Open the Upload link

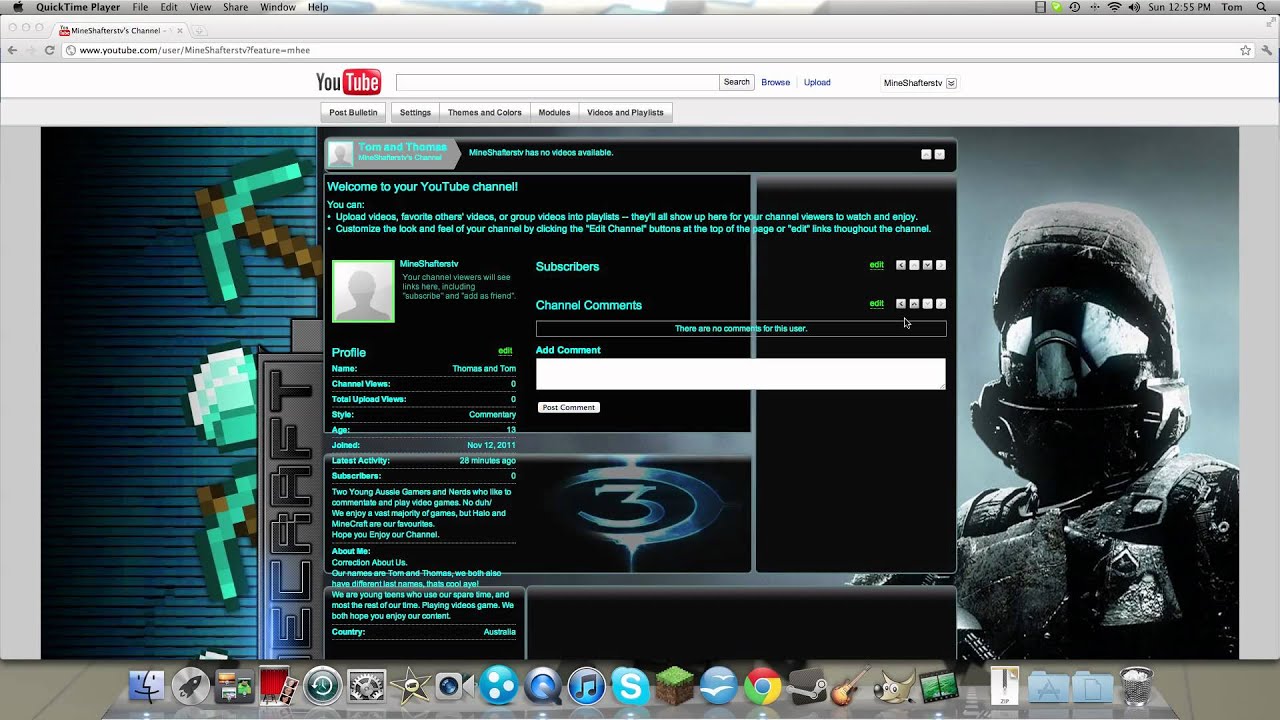coord(817,82)
